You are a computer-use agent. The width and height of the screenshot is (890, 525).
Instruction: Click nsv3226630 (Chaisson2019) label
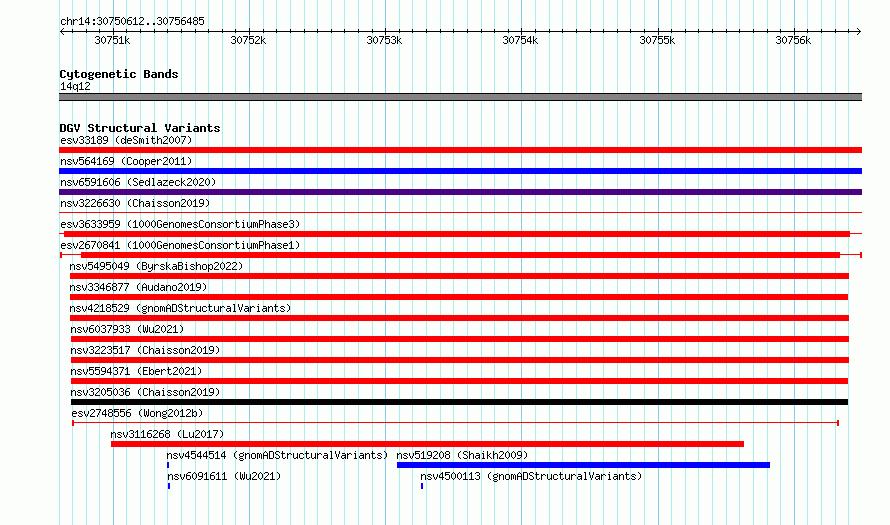point(135,203)
